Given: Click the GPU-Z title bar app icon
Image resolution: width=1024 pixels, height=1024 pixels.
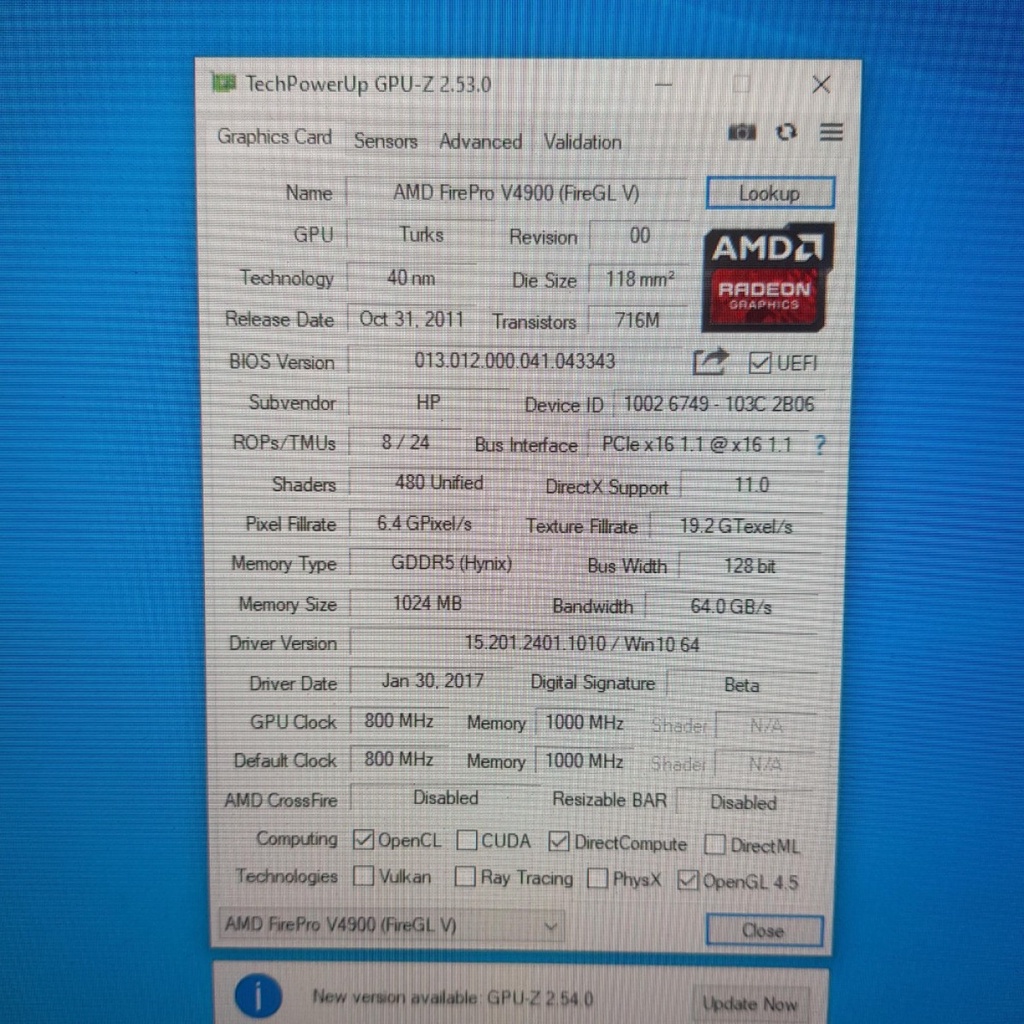Looking at the screenshot, I should click(223, 83).
